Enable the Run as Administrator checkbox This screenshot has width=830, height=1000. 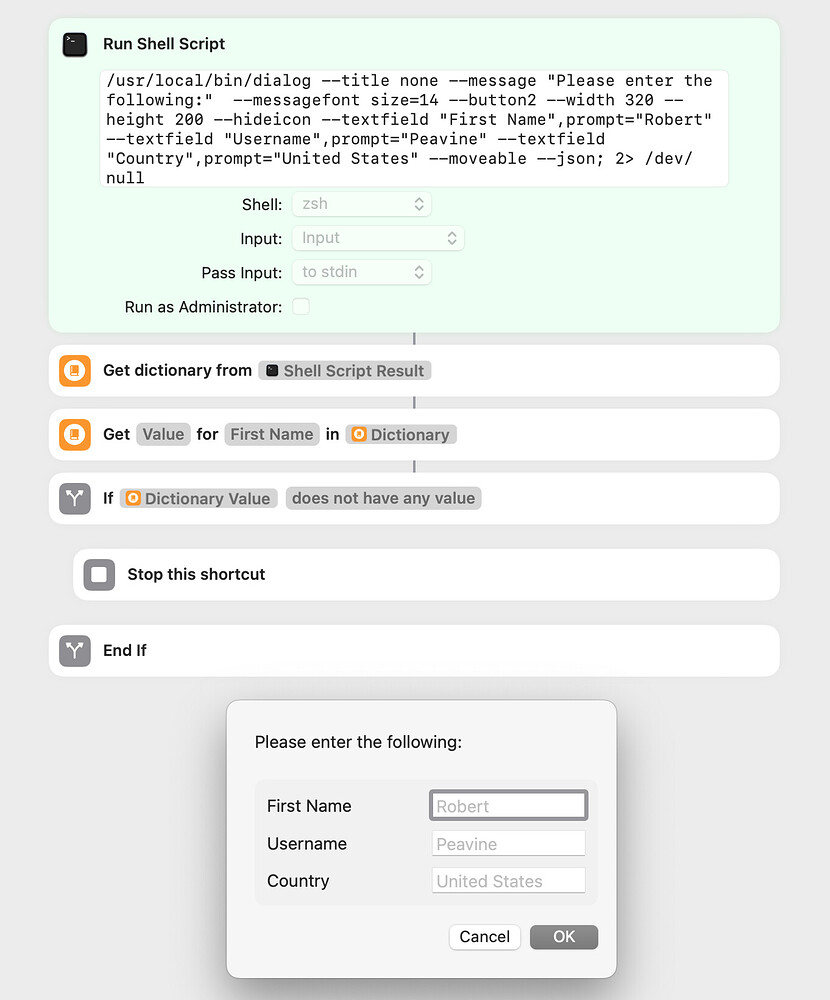(x=300, y=307)
